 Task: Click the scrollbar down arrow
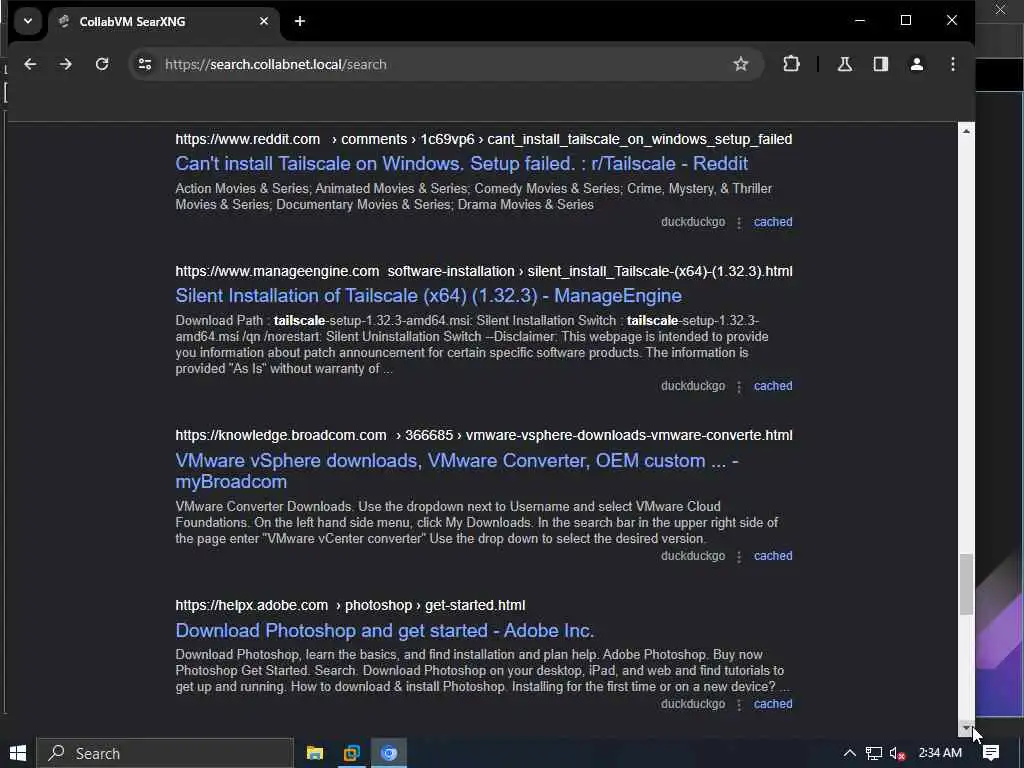[966, 728]
